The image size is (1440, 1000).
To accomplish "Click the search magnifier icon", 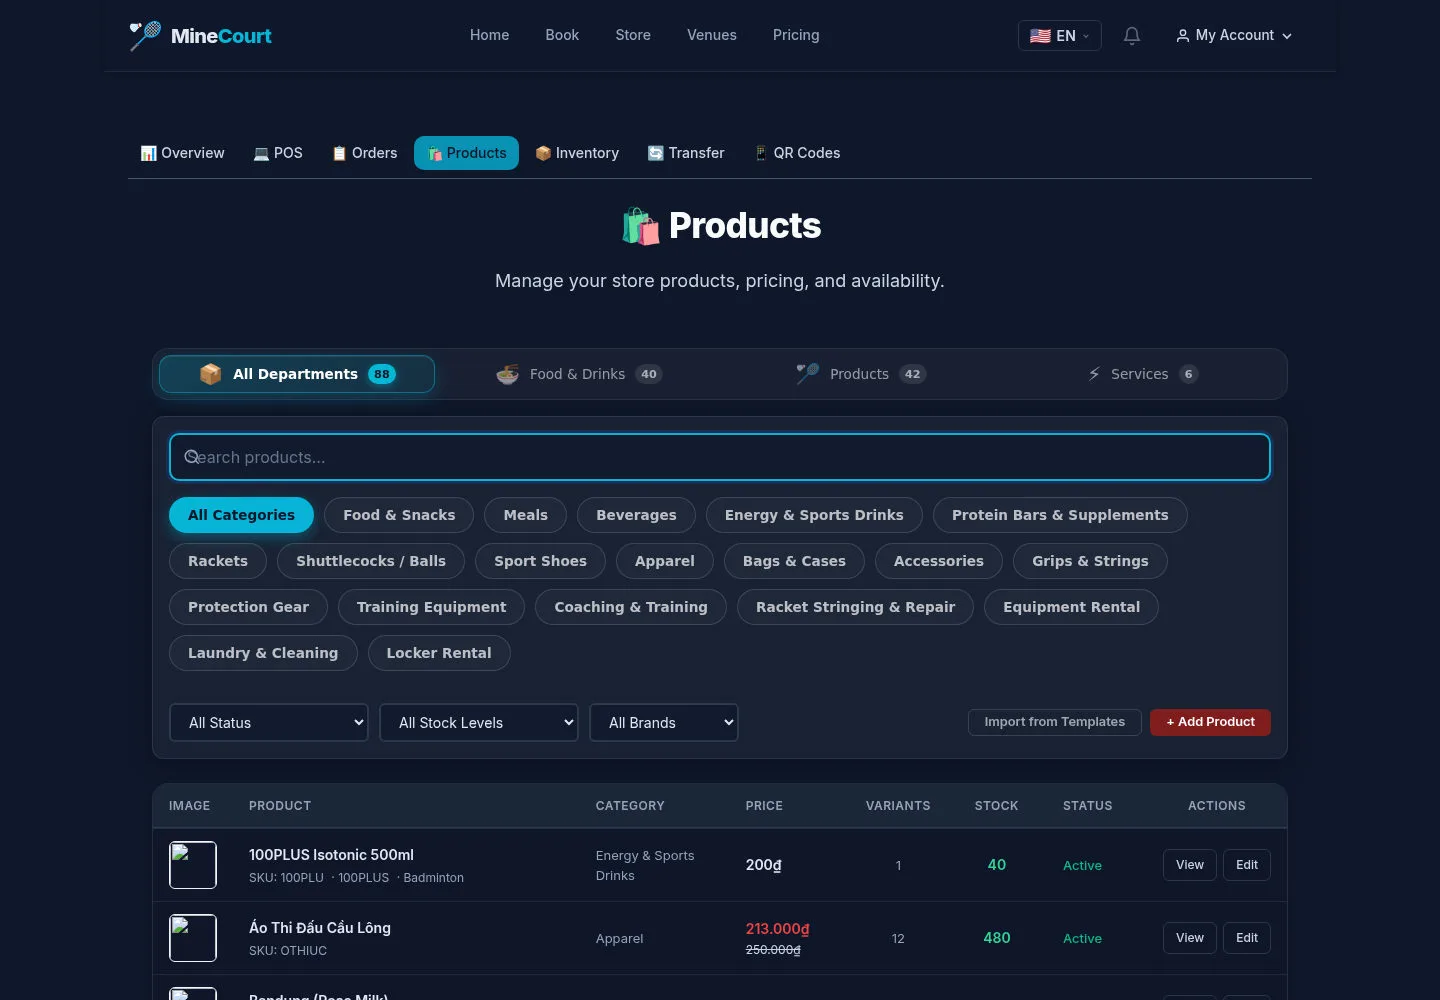I will tap(191, 457).
